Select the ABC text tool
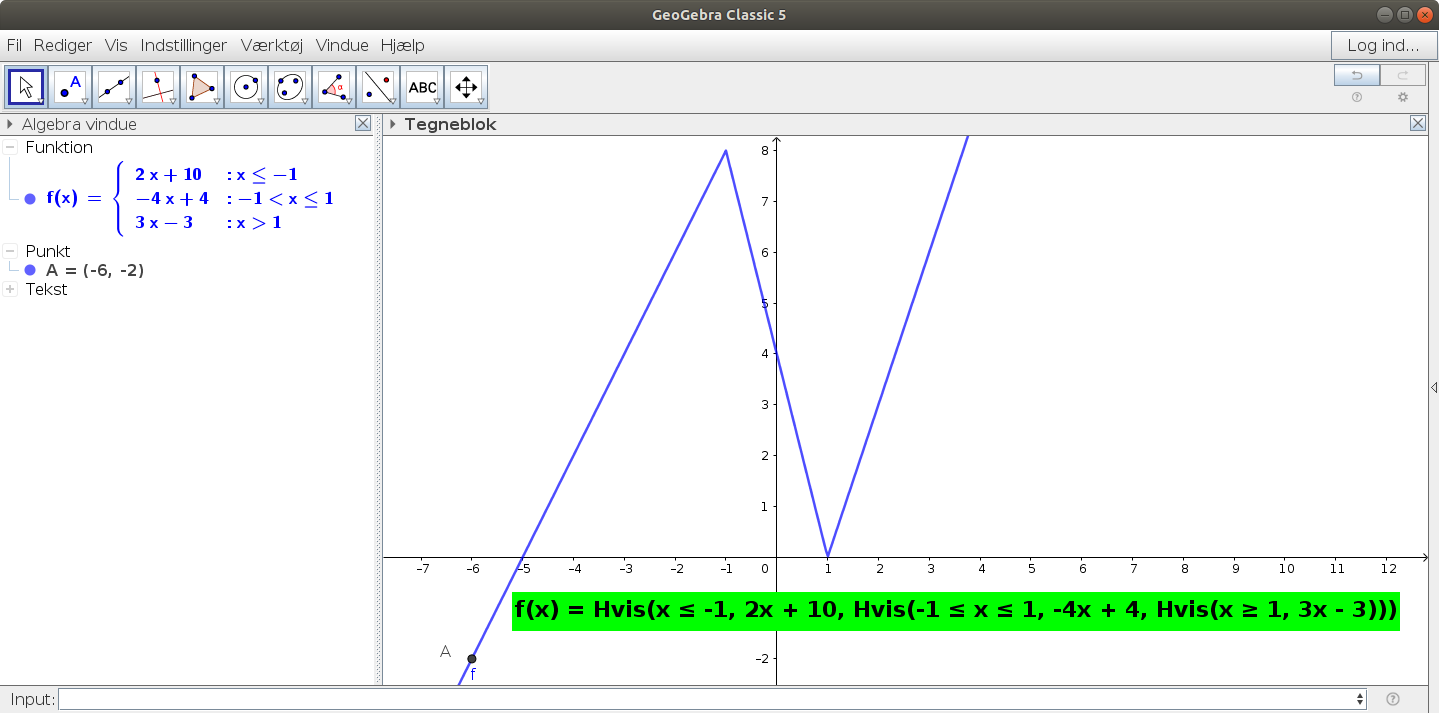 (422, 87)
